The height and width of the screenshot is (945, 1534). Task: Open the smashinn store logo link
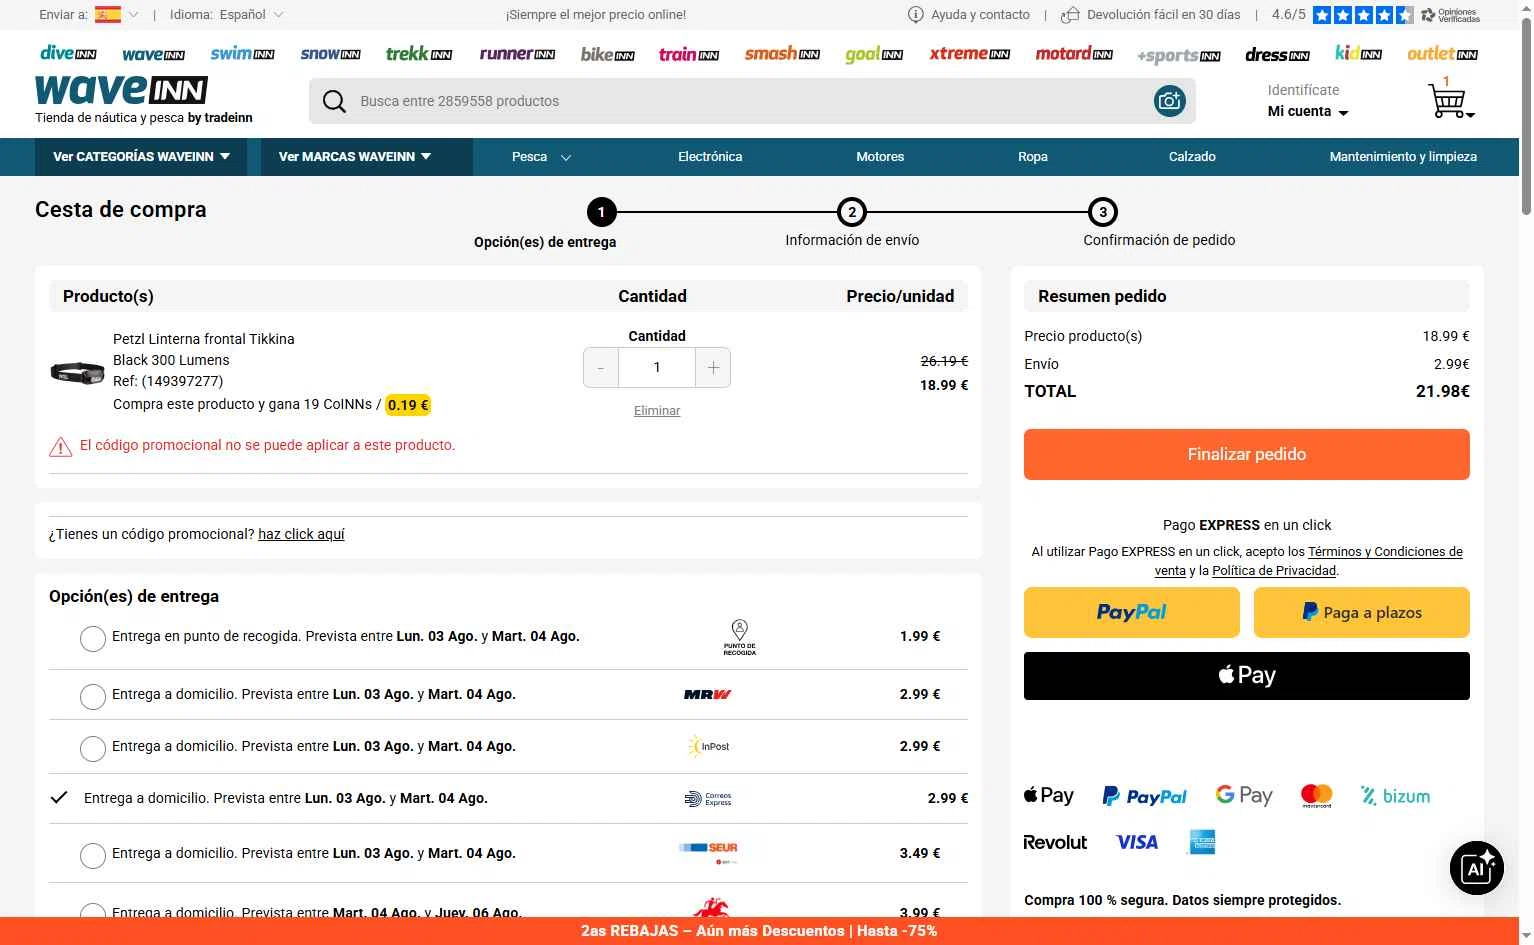coord(782,53)
